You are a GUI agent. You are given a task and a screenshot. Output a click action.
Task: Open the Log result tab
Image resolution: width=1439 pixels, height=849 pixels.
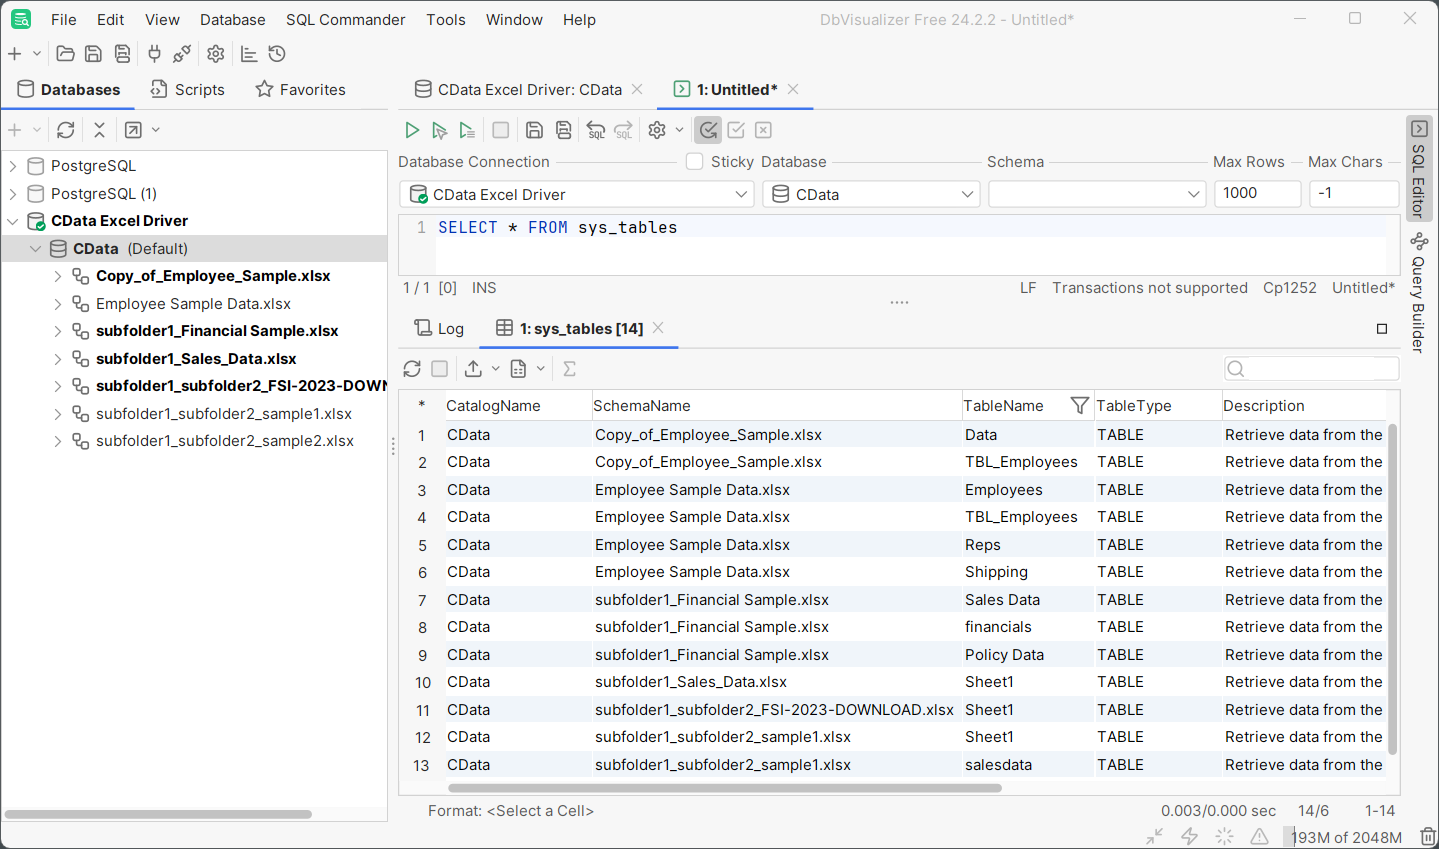coord(440,329)
